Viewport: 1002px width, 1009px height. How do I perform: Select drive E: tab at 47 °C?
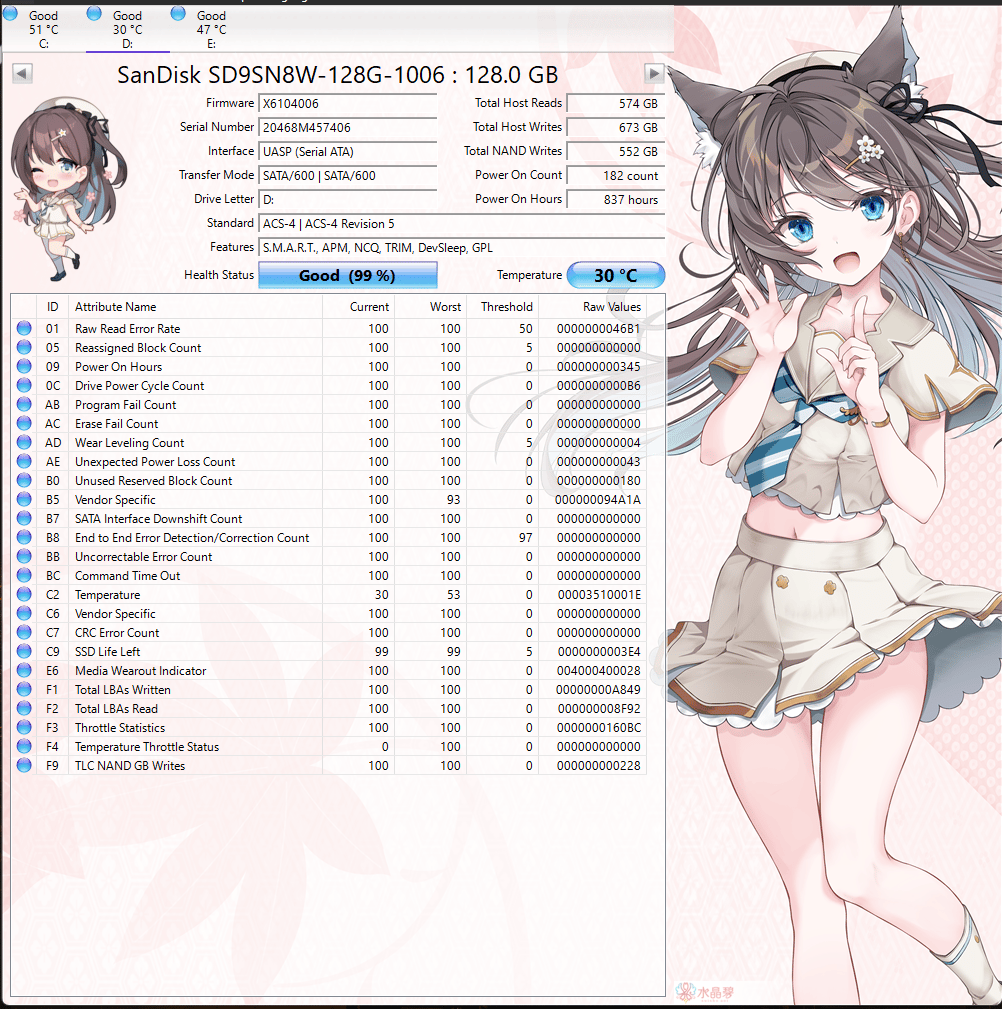(211, 29)
